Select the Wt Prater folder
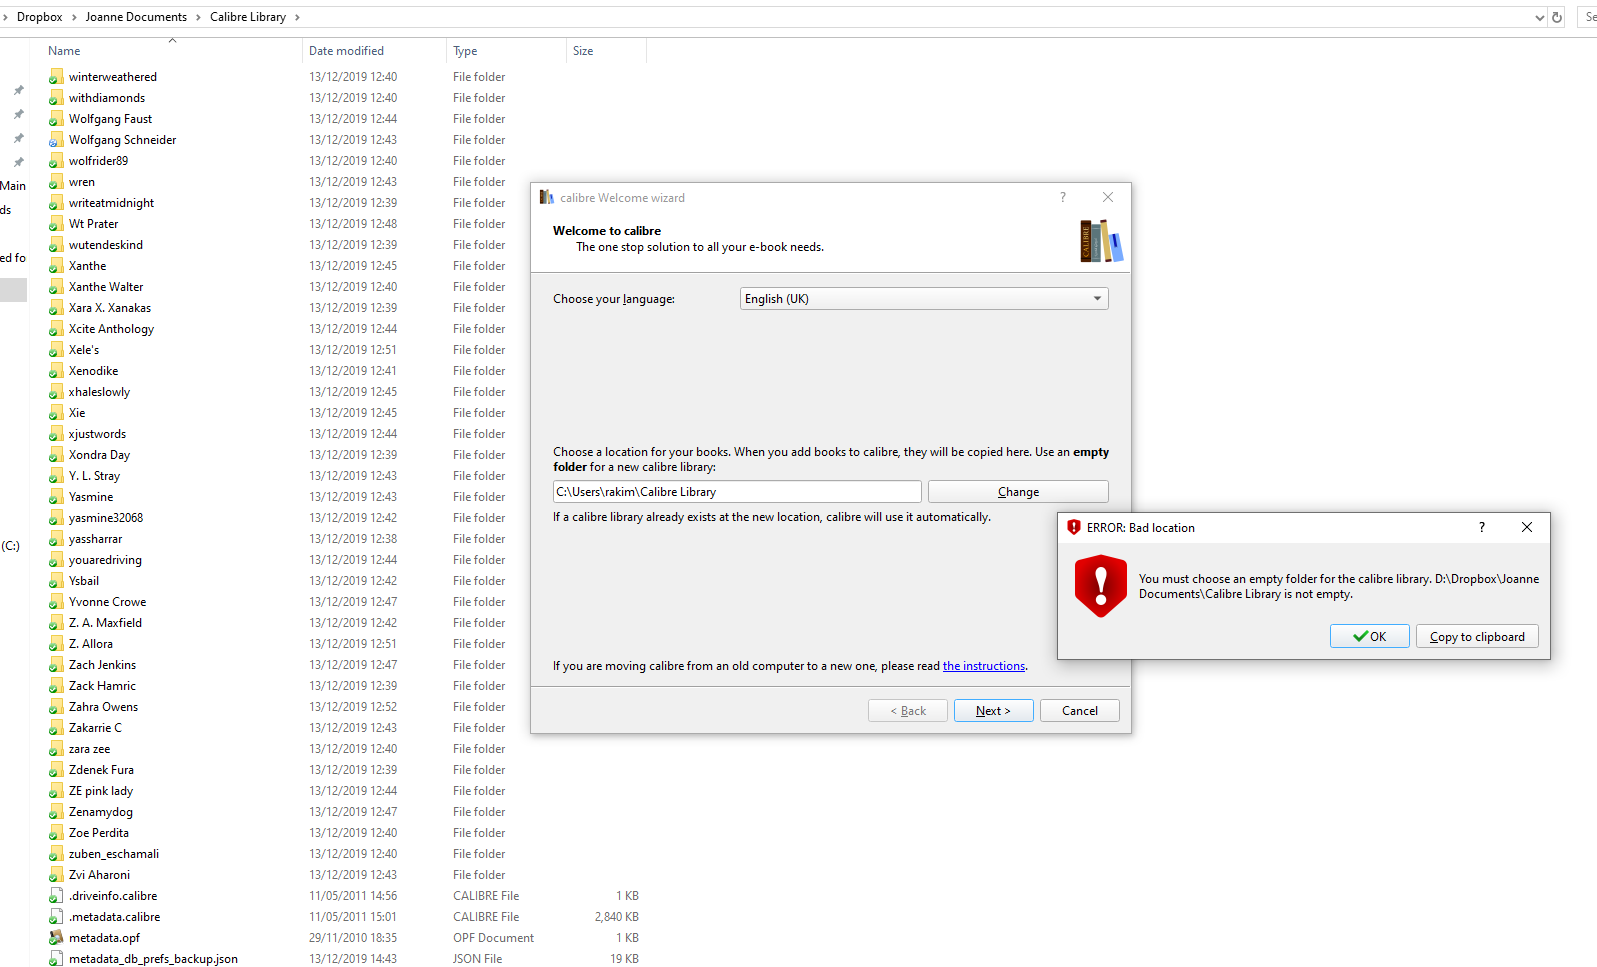Image resolution: width=1597 pixels, height=967 pixels. 93,224
